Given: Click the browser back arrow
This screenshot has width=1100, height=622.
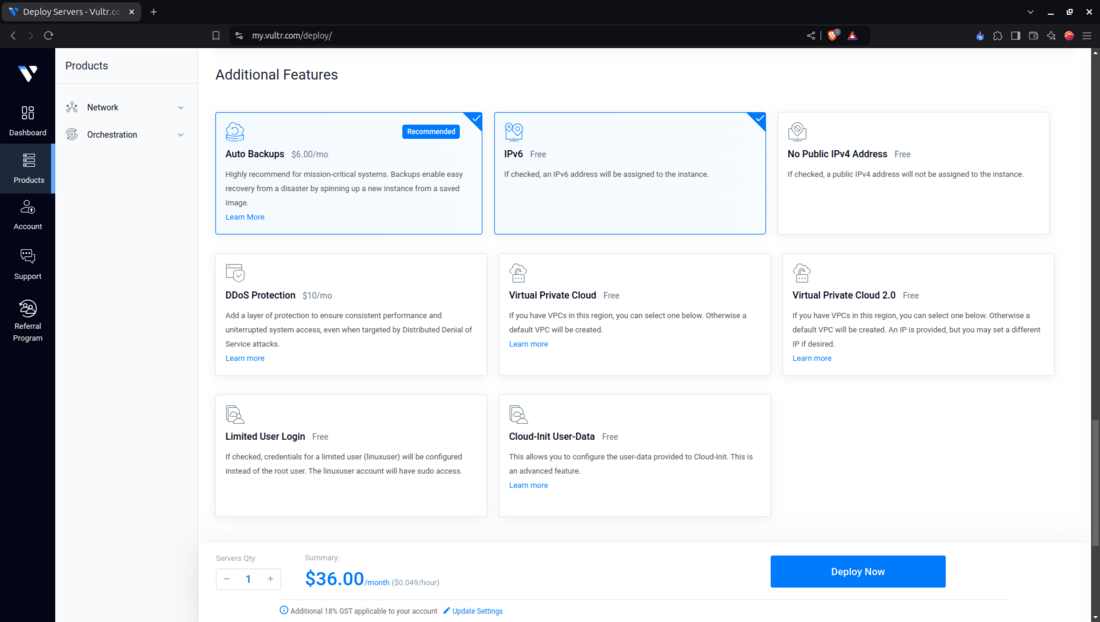Looking at the screenshot, I should coord(13,36).
